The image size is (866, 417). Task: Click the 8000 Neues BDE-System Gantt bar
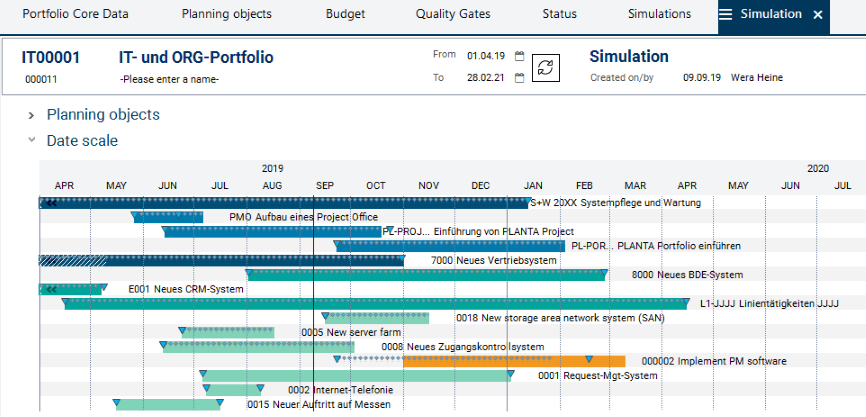(425, 275)
